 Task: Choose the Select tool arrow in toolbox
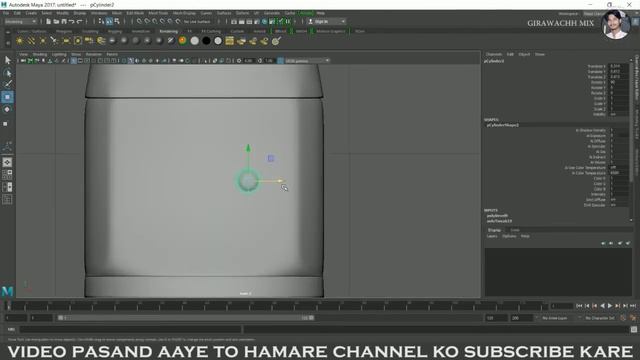[x=7, y=60]
